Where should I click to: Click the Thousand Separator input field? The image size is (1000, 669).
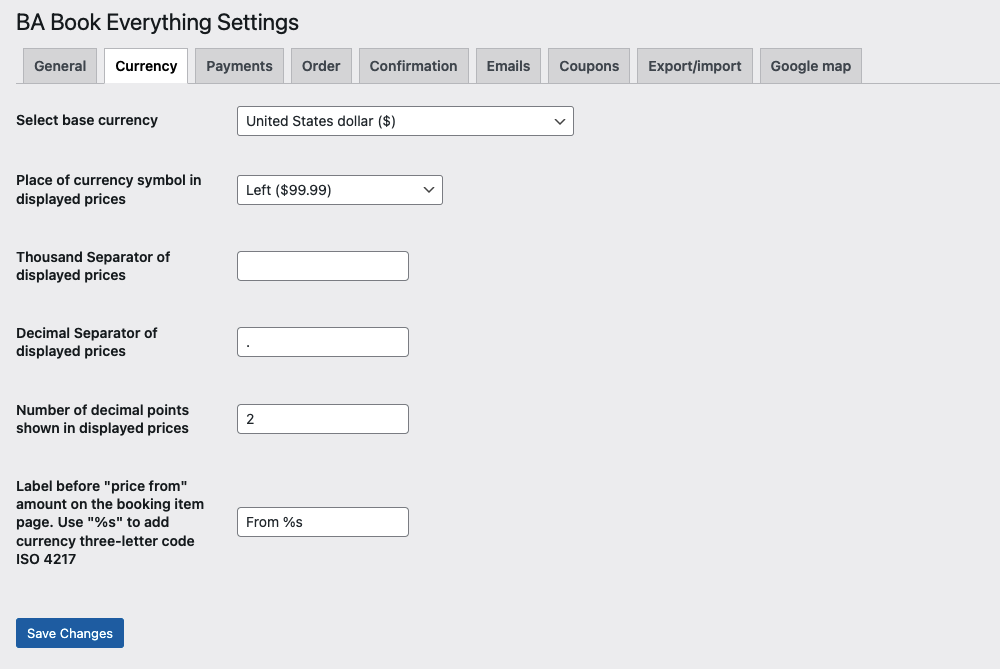(322, 266)
